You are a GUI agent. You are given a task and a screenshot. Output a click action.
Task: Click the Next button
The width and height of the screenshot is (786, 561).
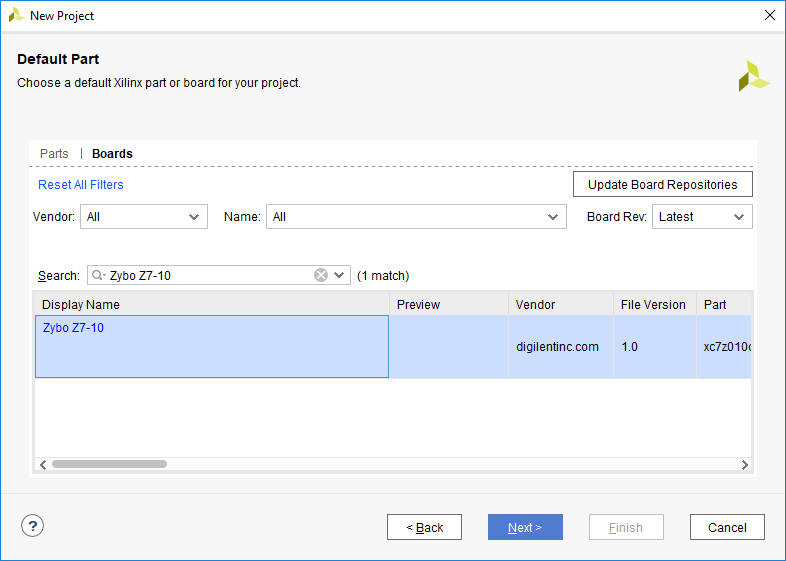(x=525, y=527)
